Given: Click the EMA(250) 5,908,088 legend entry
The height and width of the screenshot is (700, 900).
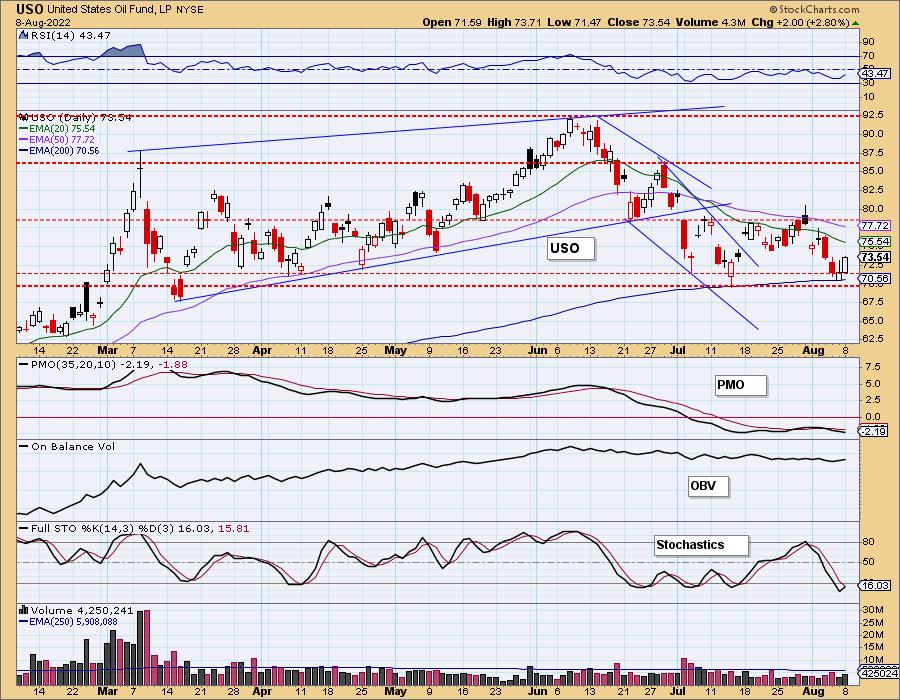Looking at the screenshot, I should pos(68,621).
